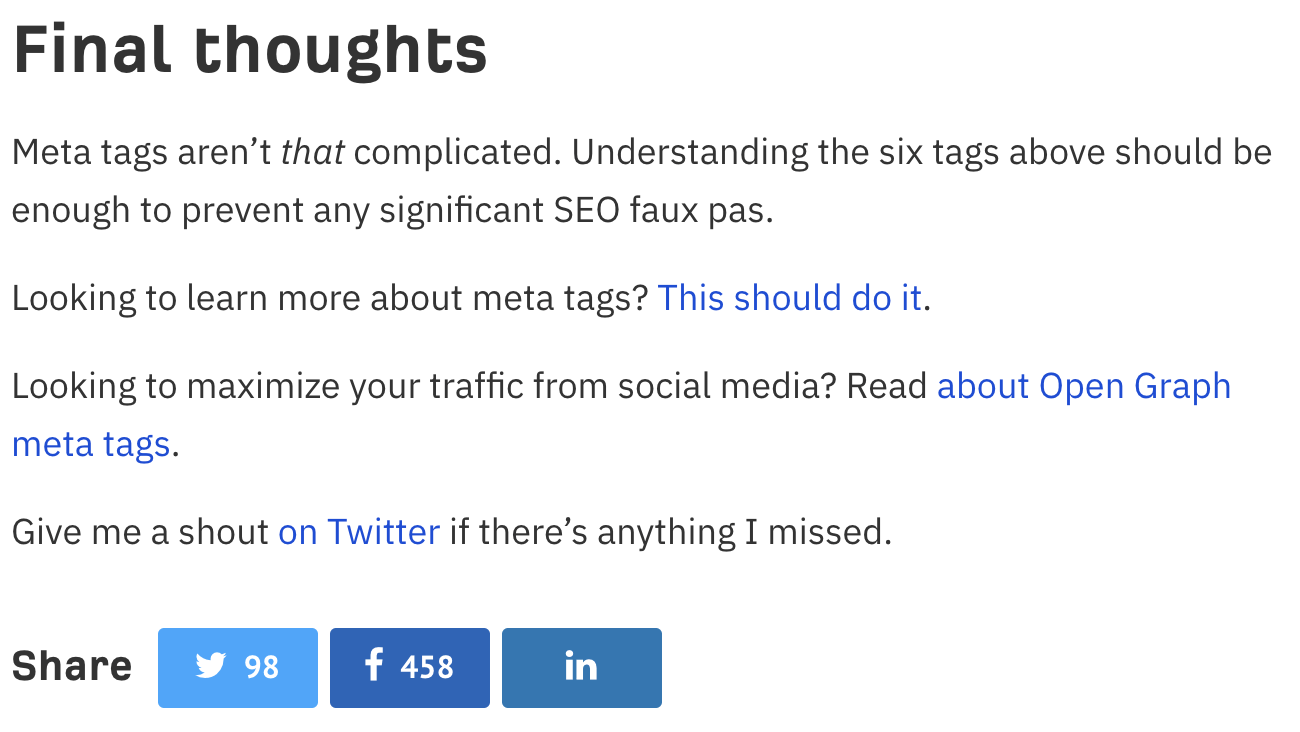Follow the "about Open Graph" link text
Image resolution: width=1300 pixels, height=732 pixels.
1083,386
